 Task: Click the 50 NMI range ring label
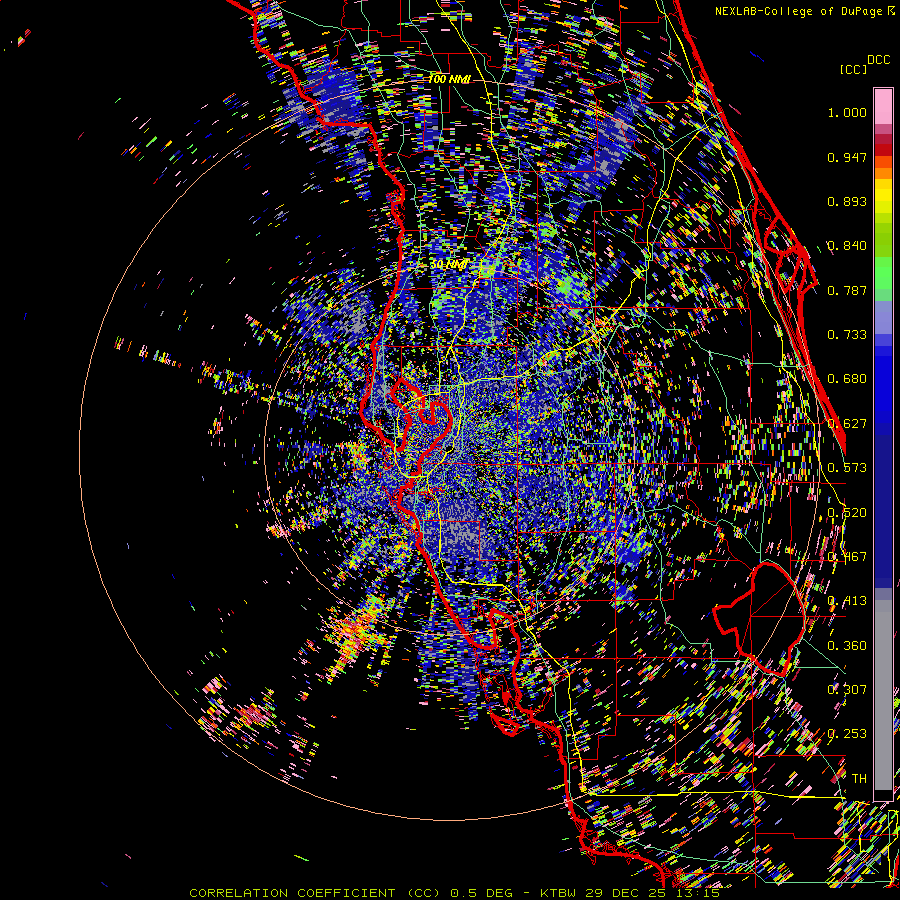tap(449, 265)
